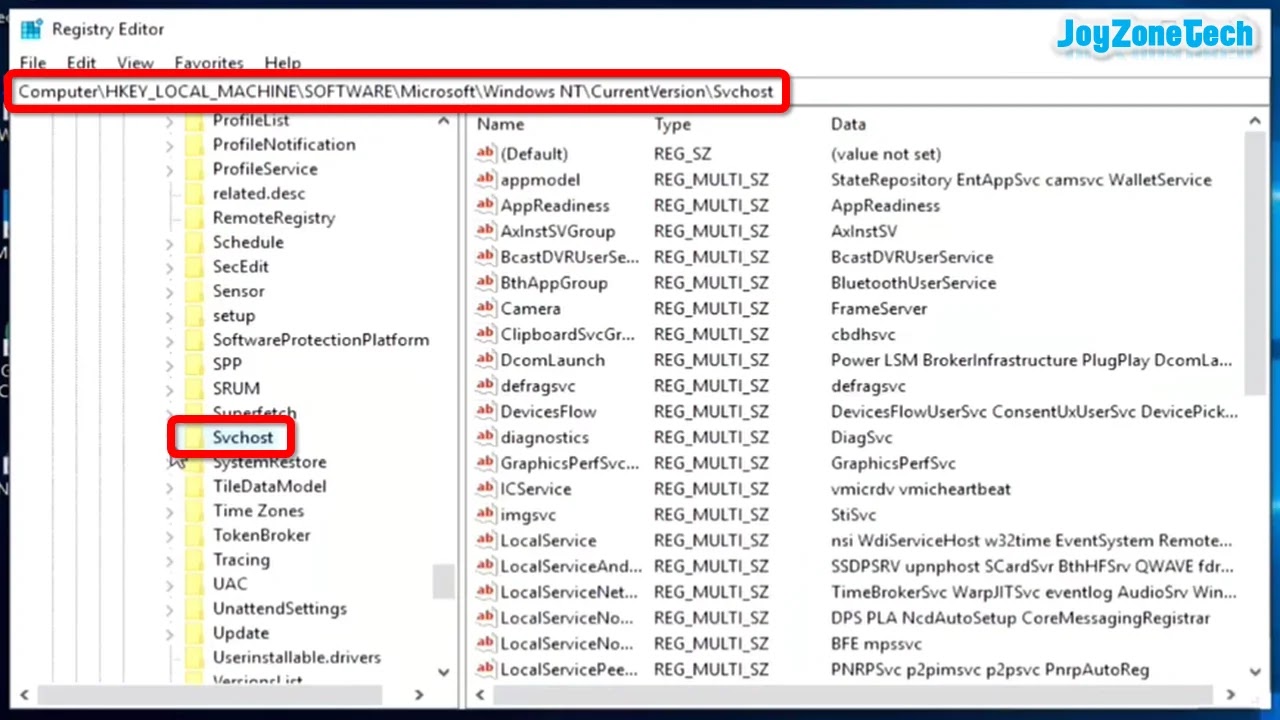Click the folder icon of the Sensor key

pyautogui.click(x=195, y=291)
